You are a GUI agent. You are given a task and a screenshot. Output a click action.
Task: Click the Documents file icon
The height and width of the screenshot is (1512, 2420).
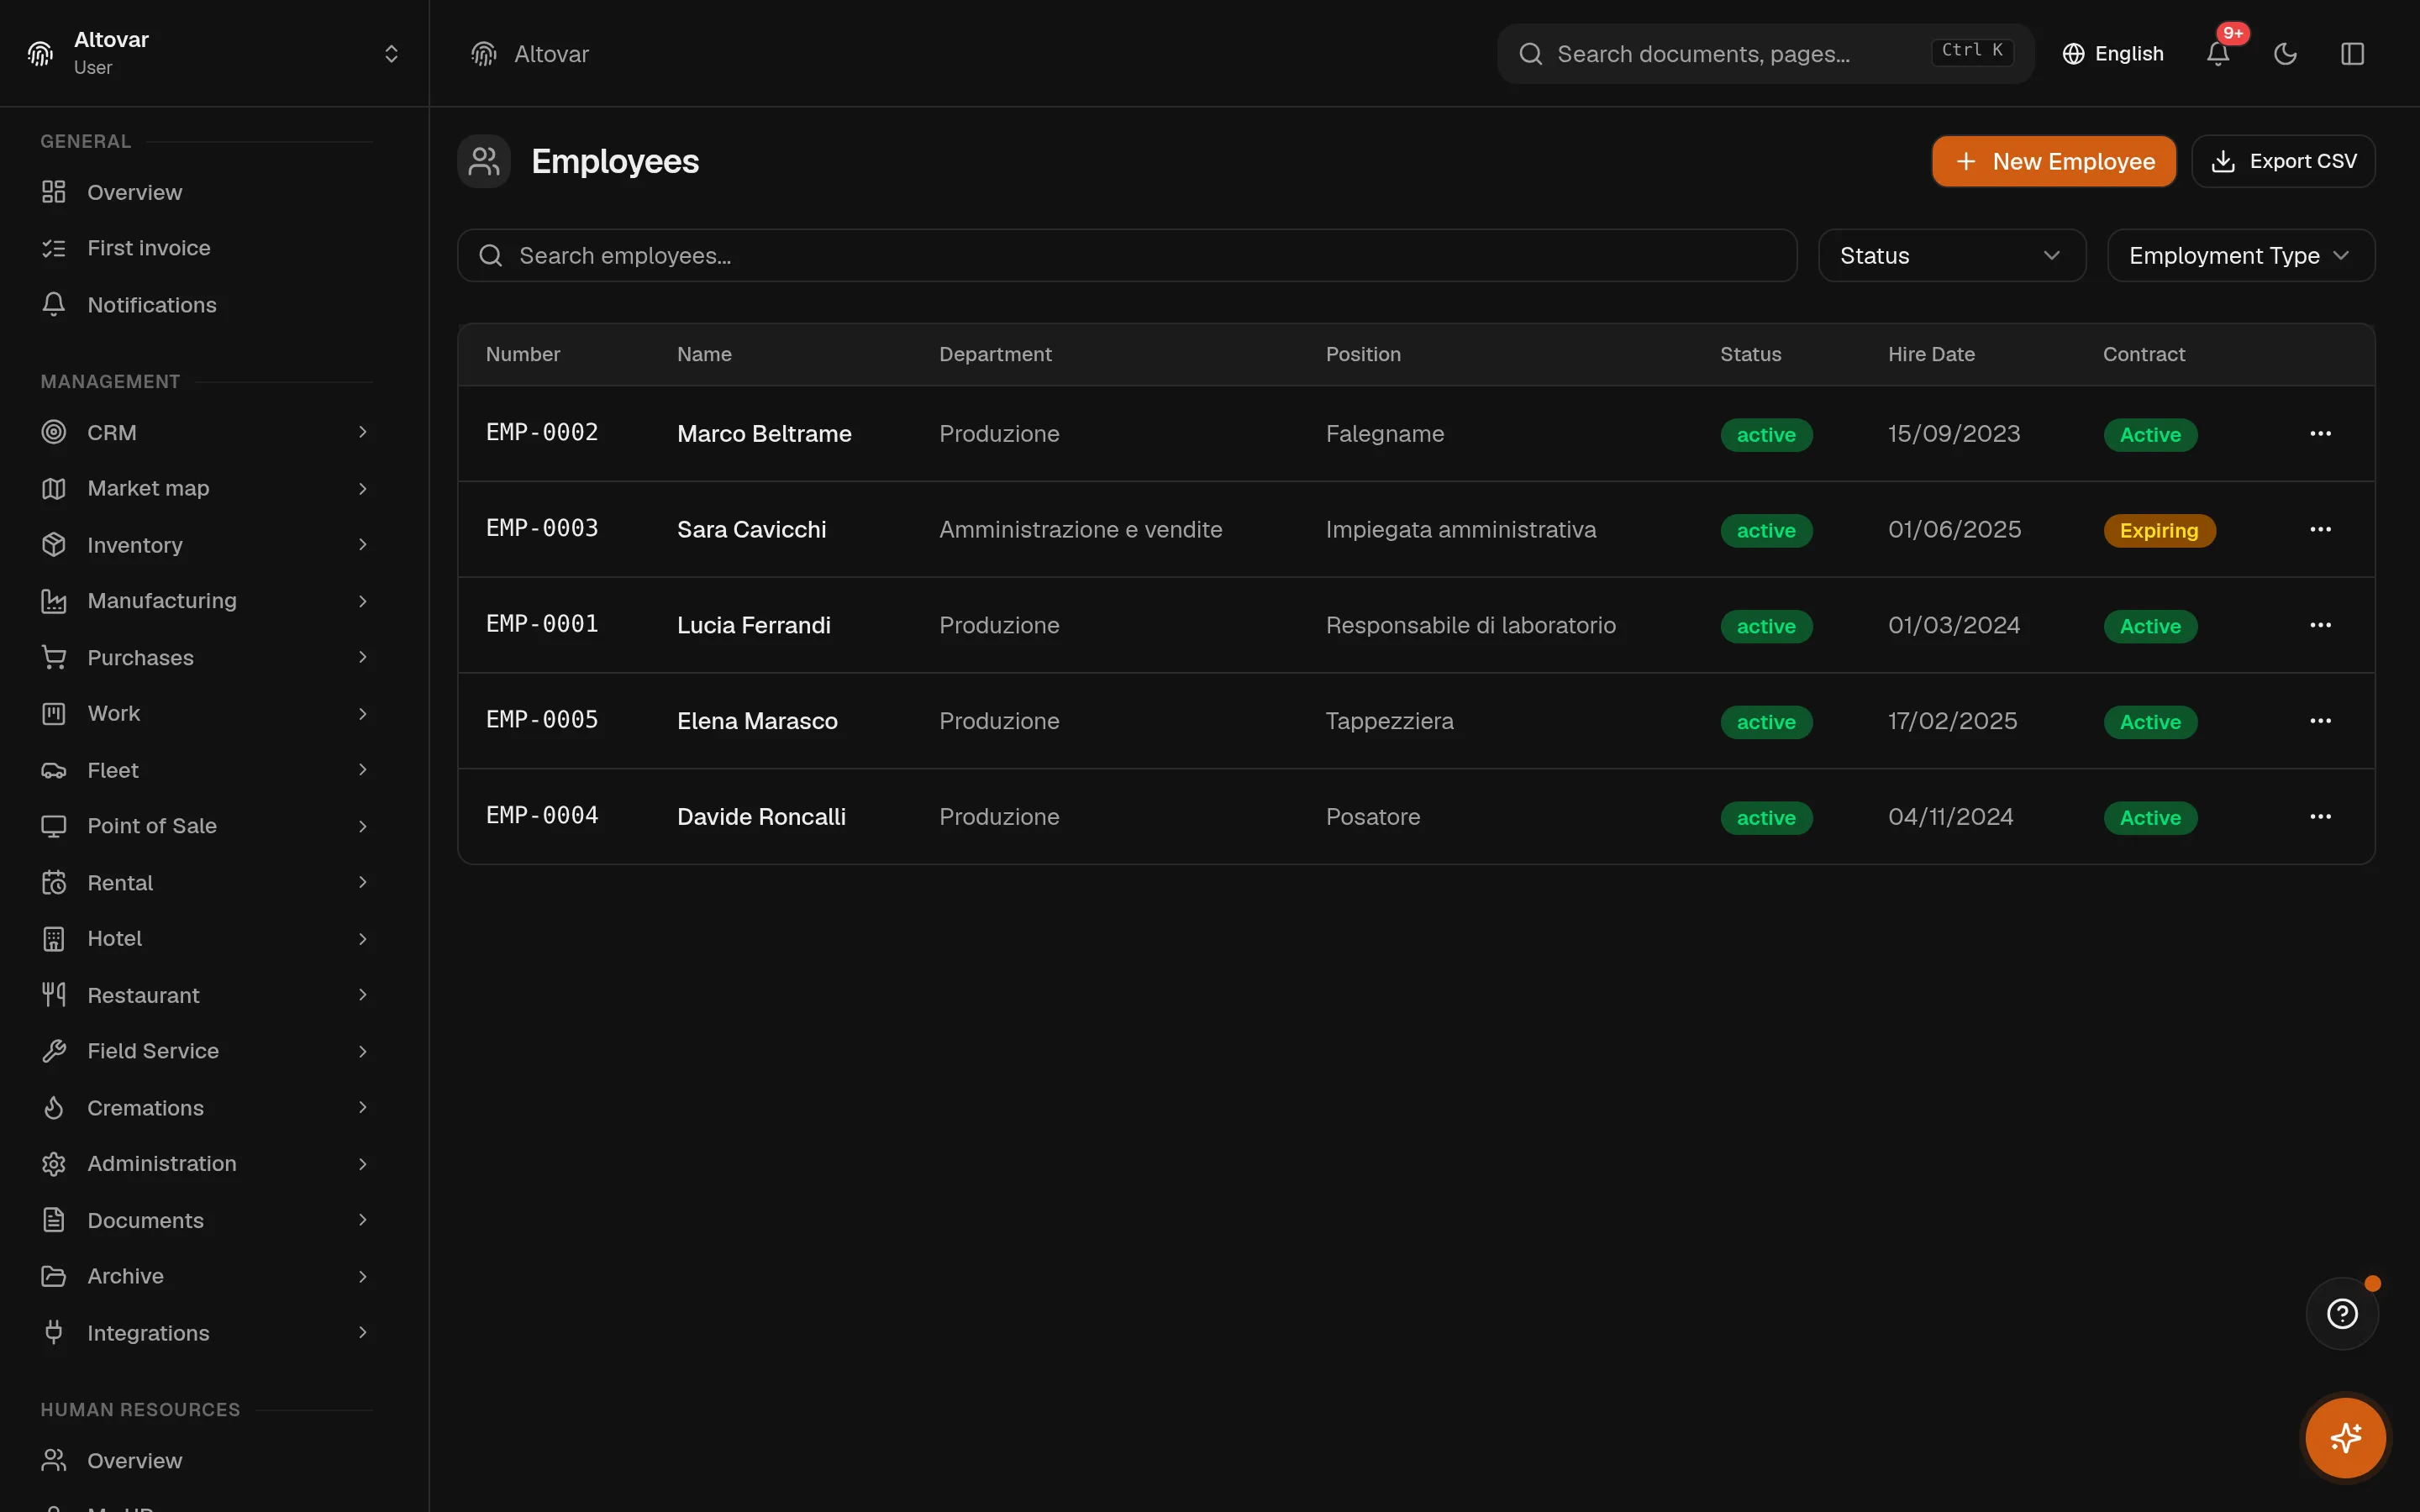pyautogui.click(x=54, y=1220)
